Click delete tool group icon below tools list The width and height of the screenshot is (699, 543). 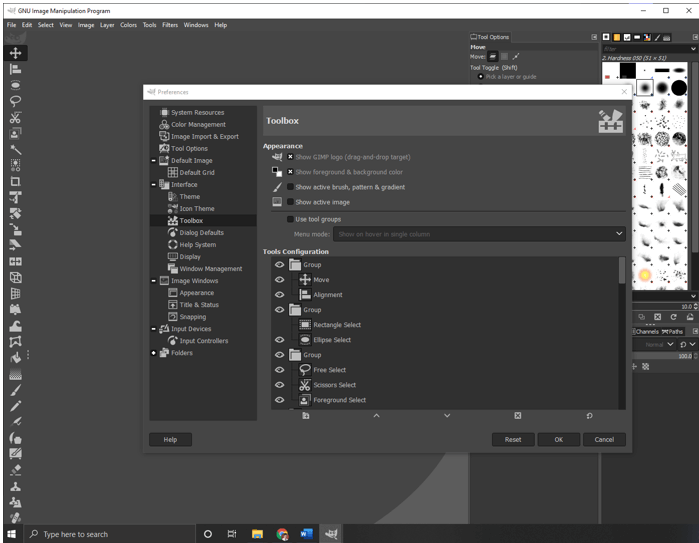tap(518, 415)
